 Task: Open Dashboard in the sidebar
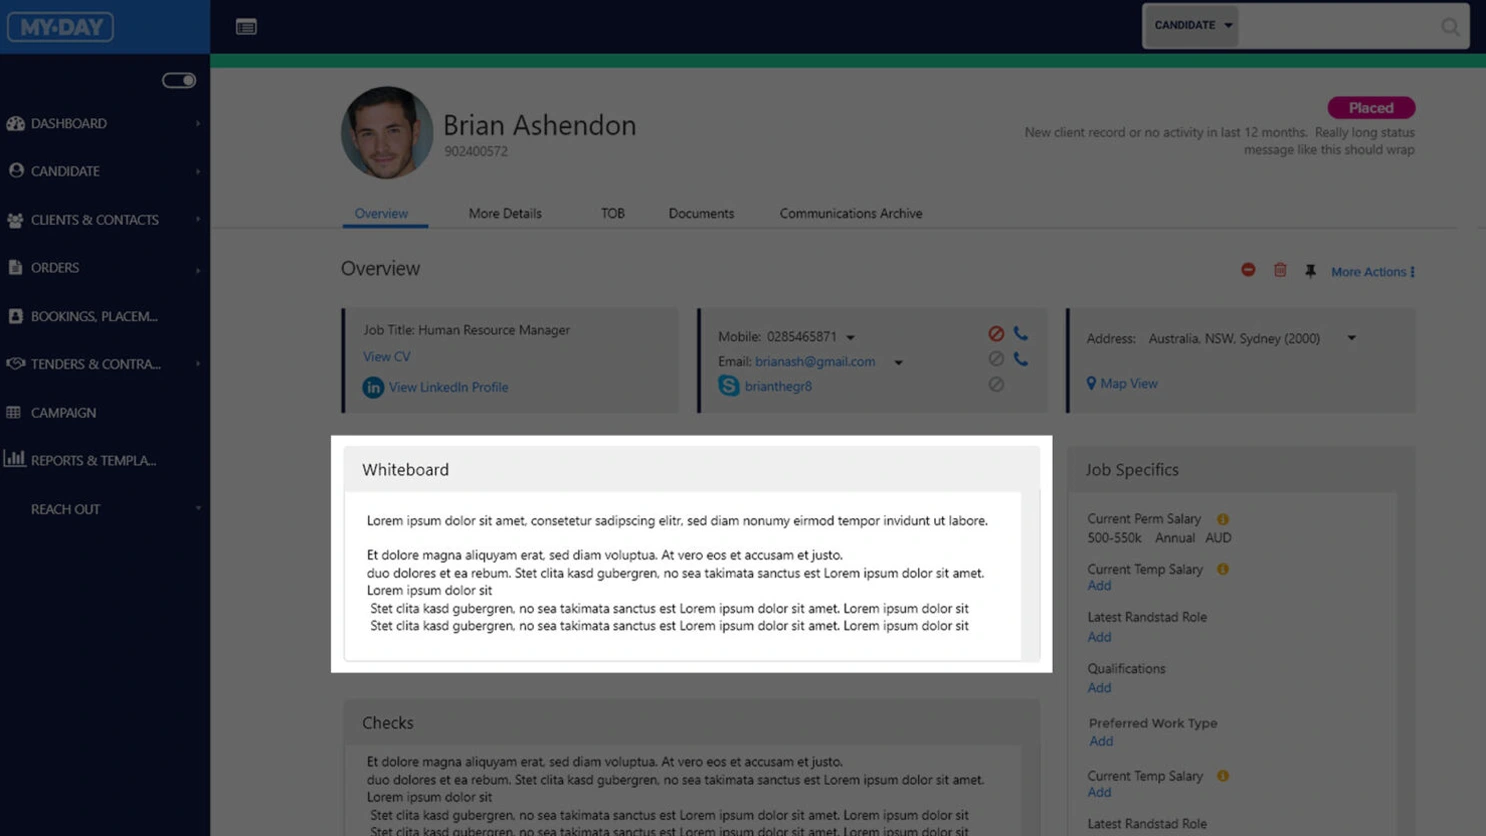(69, 123)
